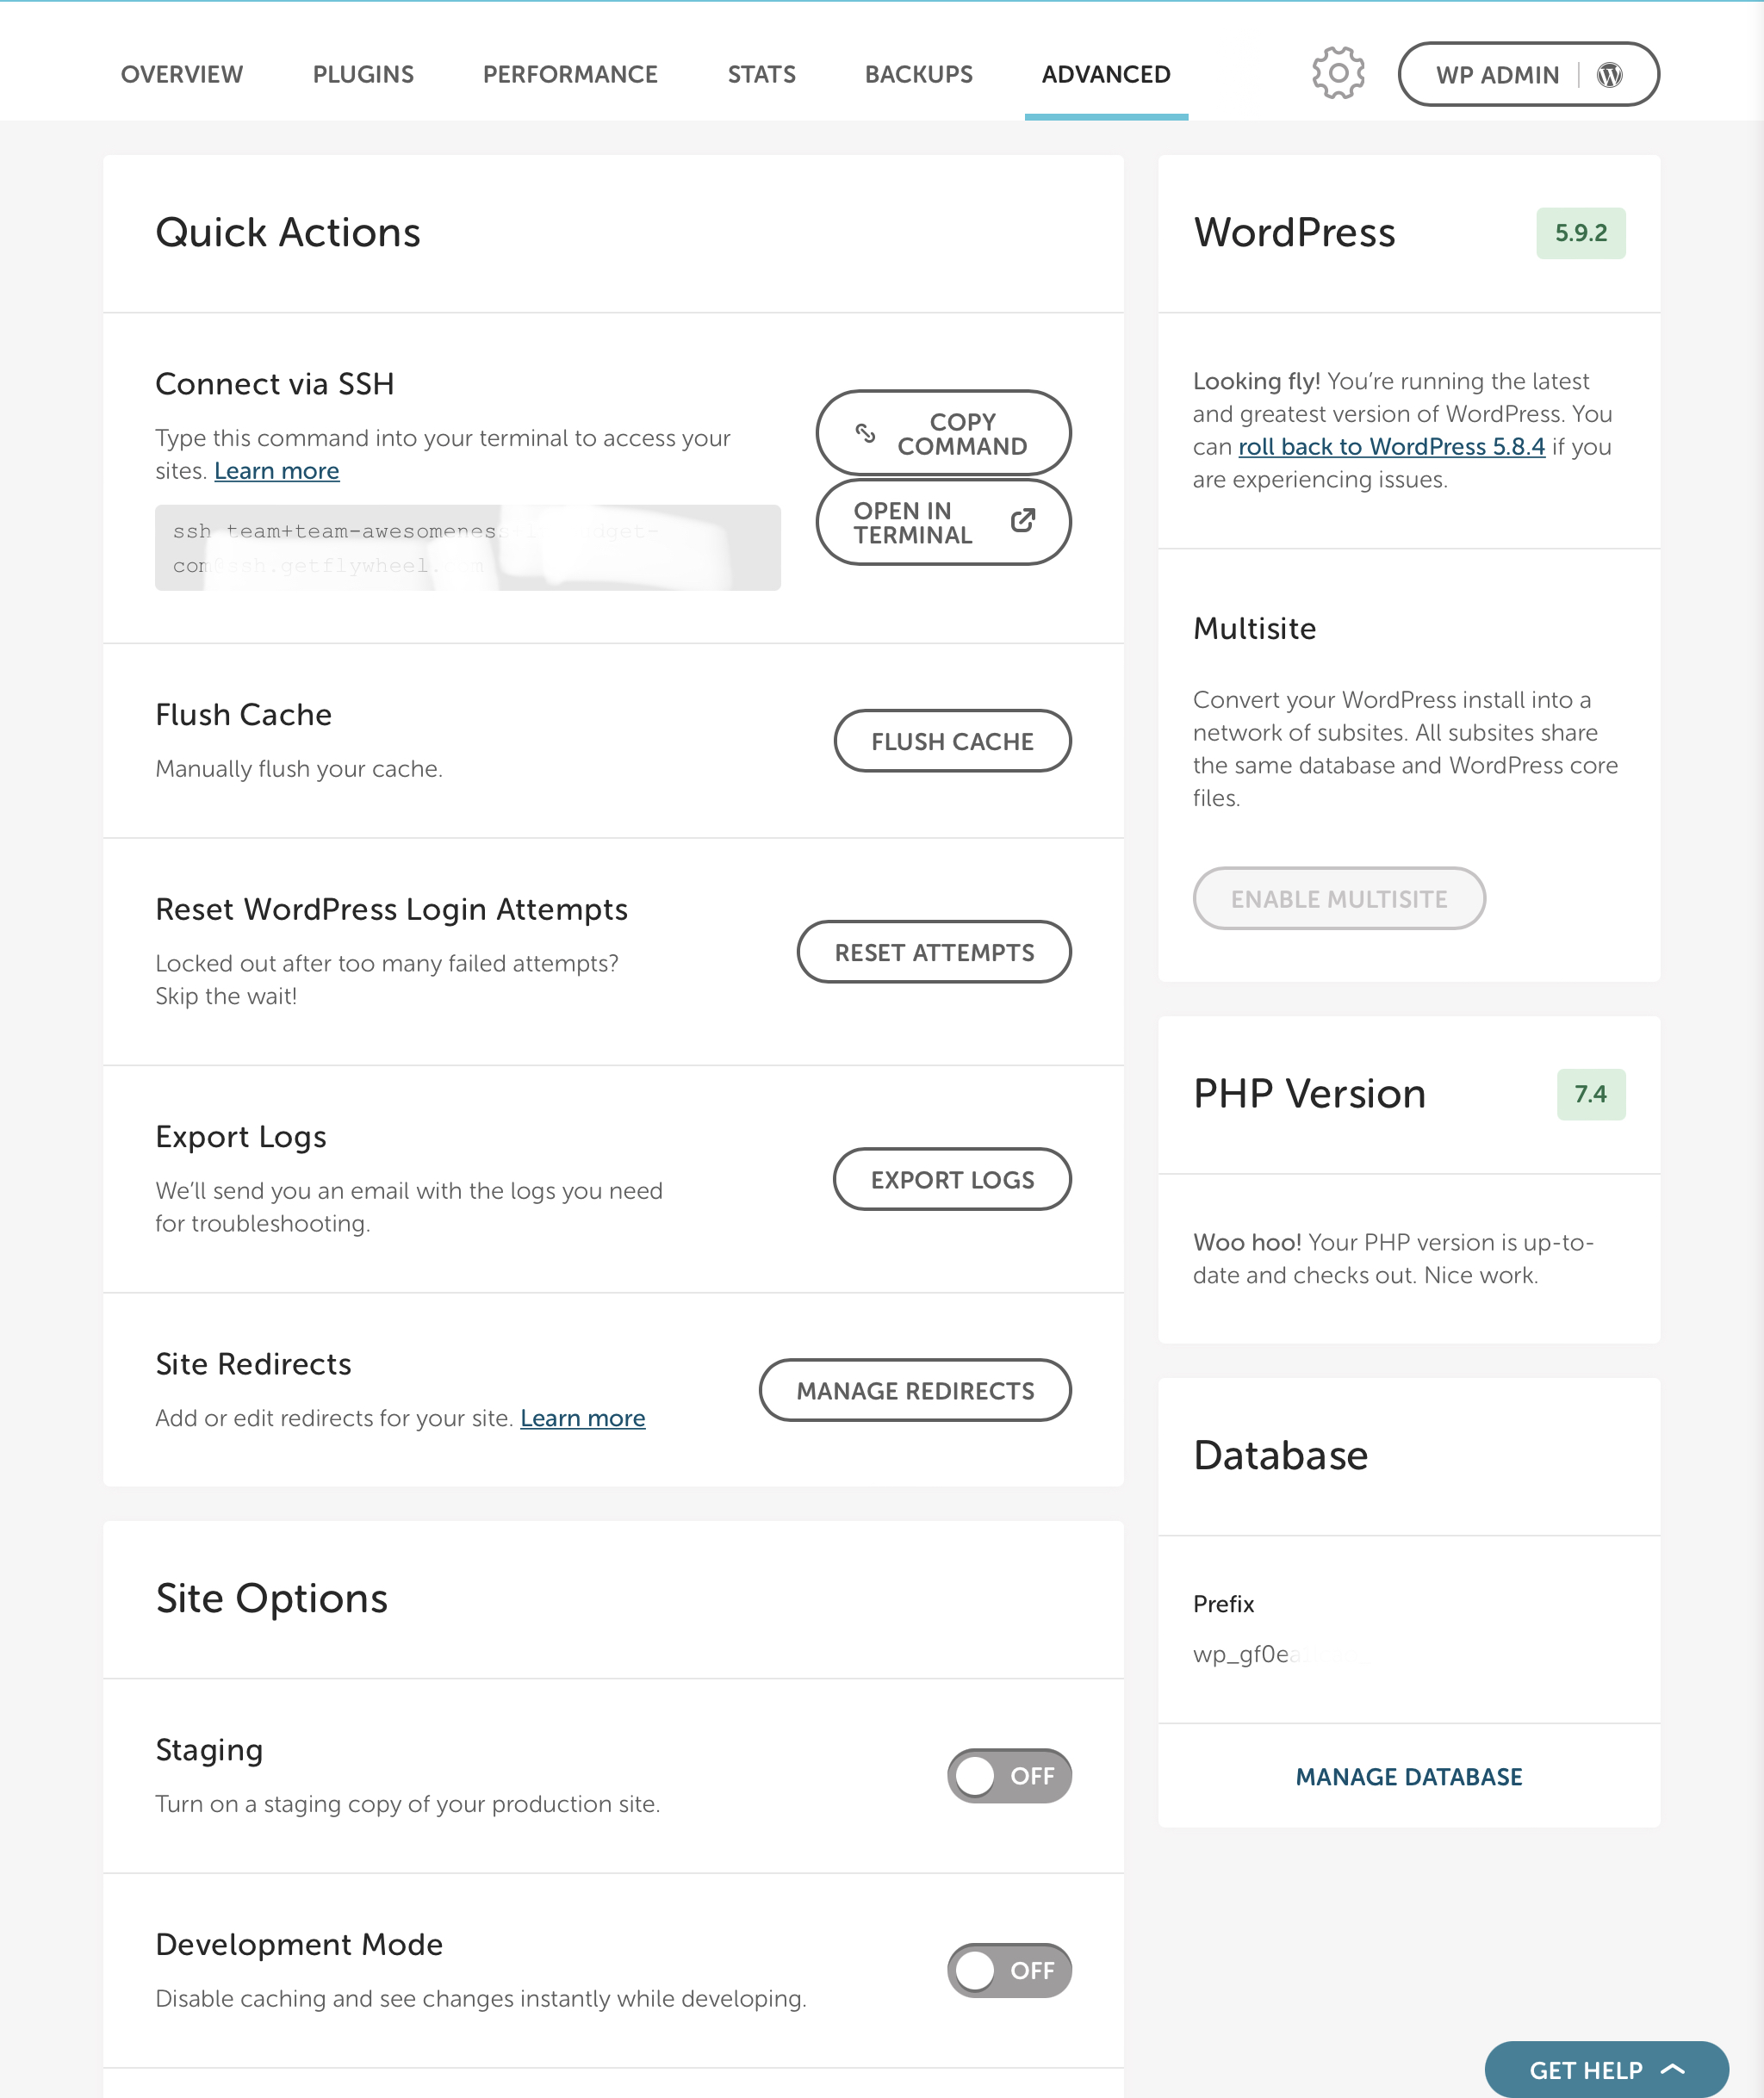Click the link icon on Copy Command

click(865, 433)
